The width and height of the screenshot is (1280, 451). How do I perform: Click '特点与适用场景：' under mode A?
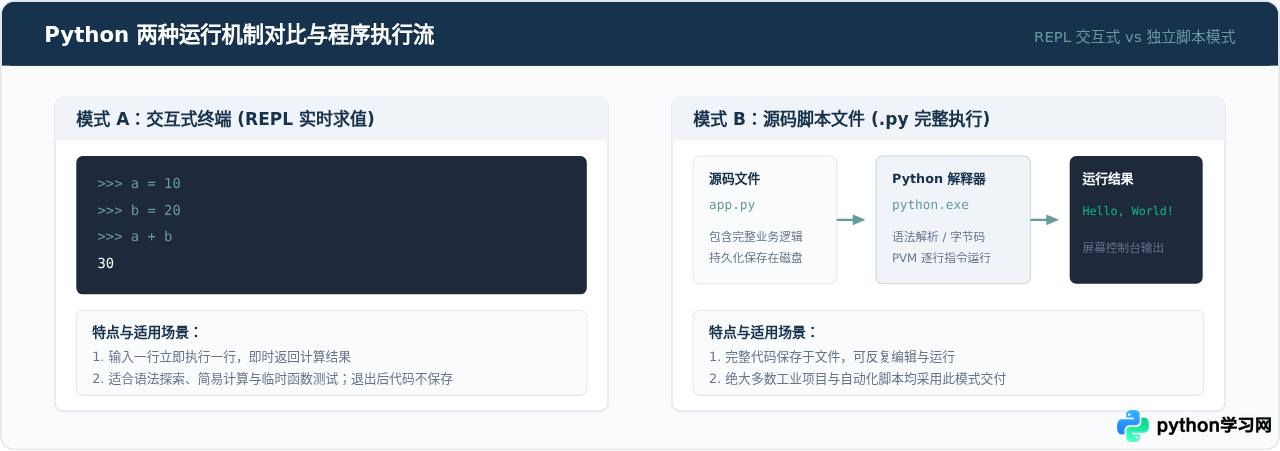[x=146, y=333]
